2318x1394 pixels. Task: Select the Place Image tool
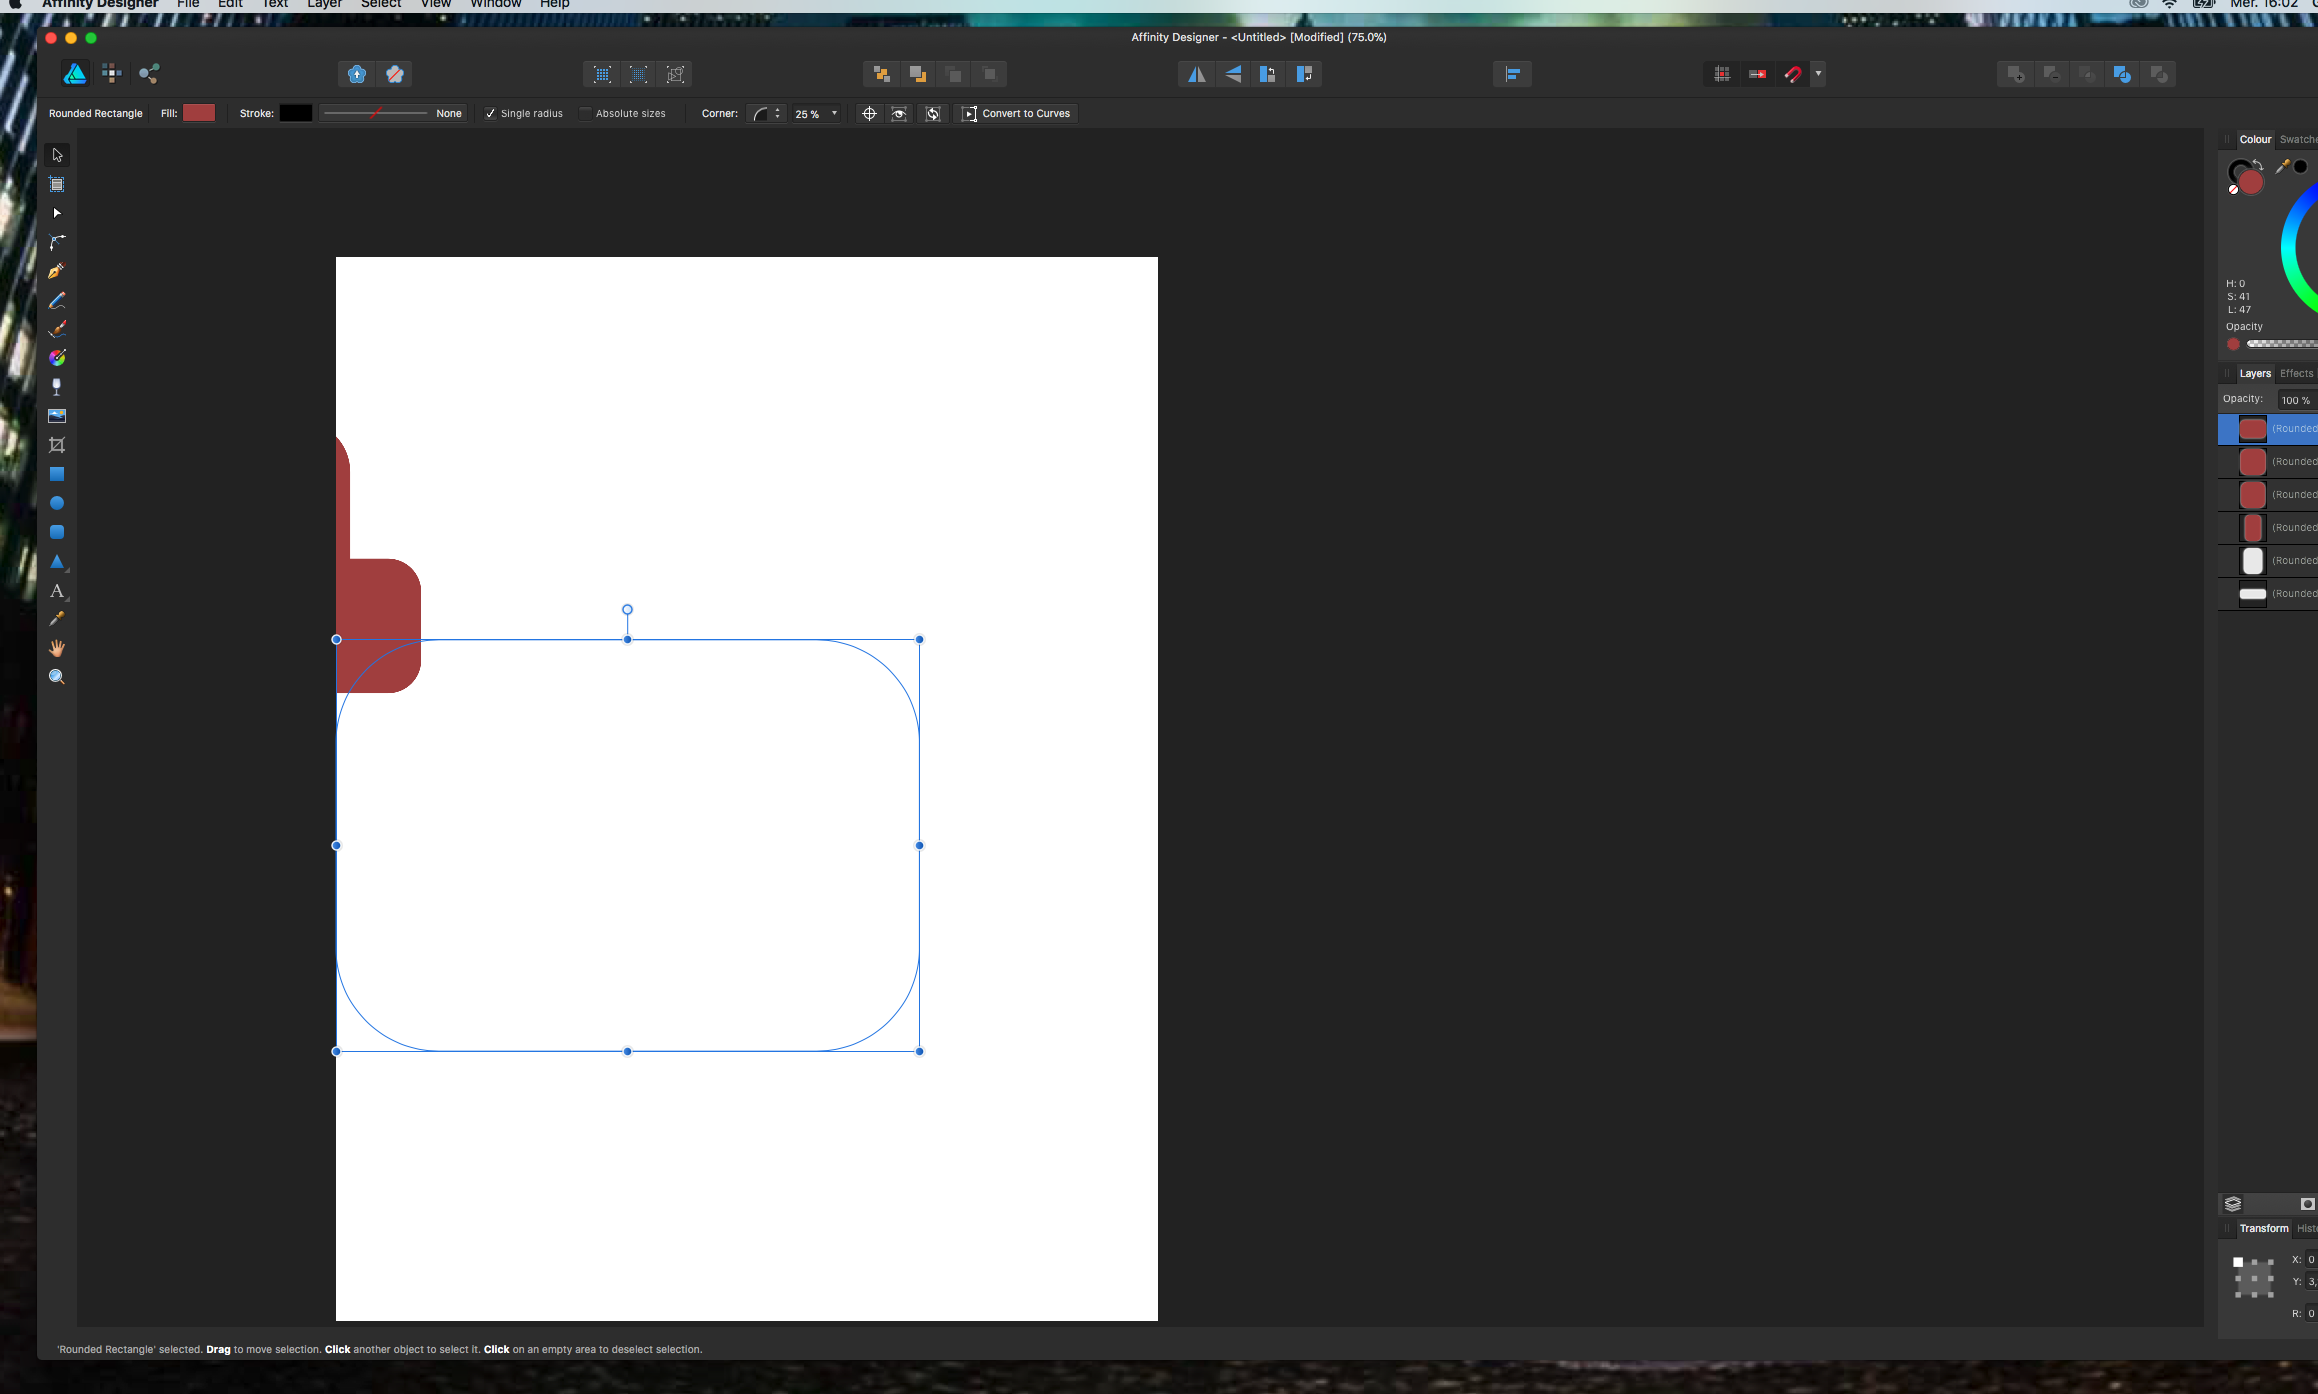[57, 416]
